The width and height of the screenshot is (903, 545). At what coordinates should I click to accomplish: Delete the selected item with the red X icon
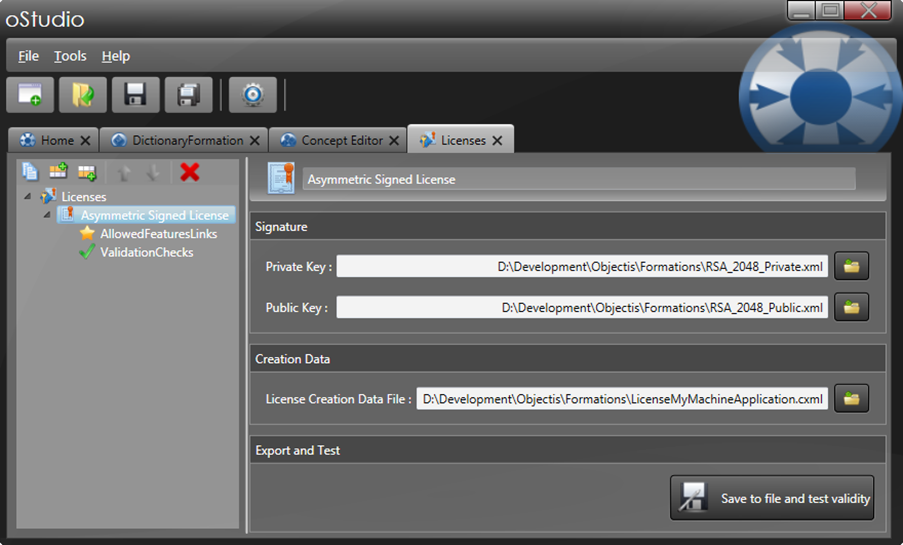pos(189,172)
